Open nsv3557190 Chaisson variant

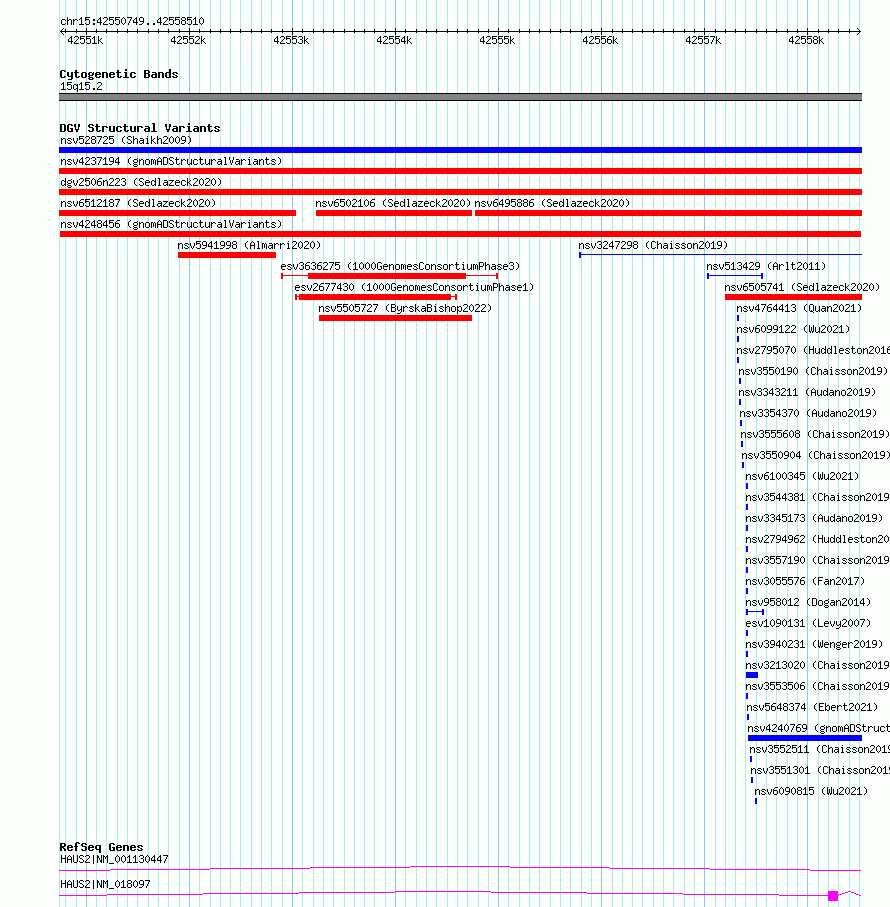coord(817,561)
